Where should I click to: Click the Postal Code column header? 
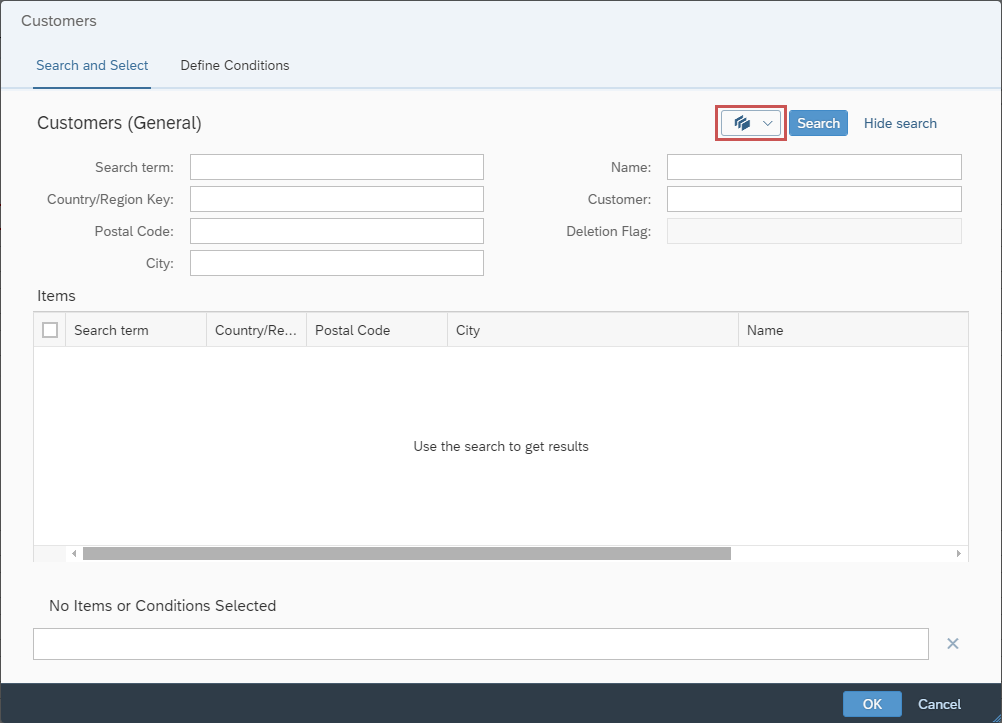pos(376,330)
